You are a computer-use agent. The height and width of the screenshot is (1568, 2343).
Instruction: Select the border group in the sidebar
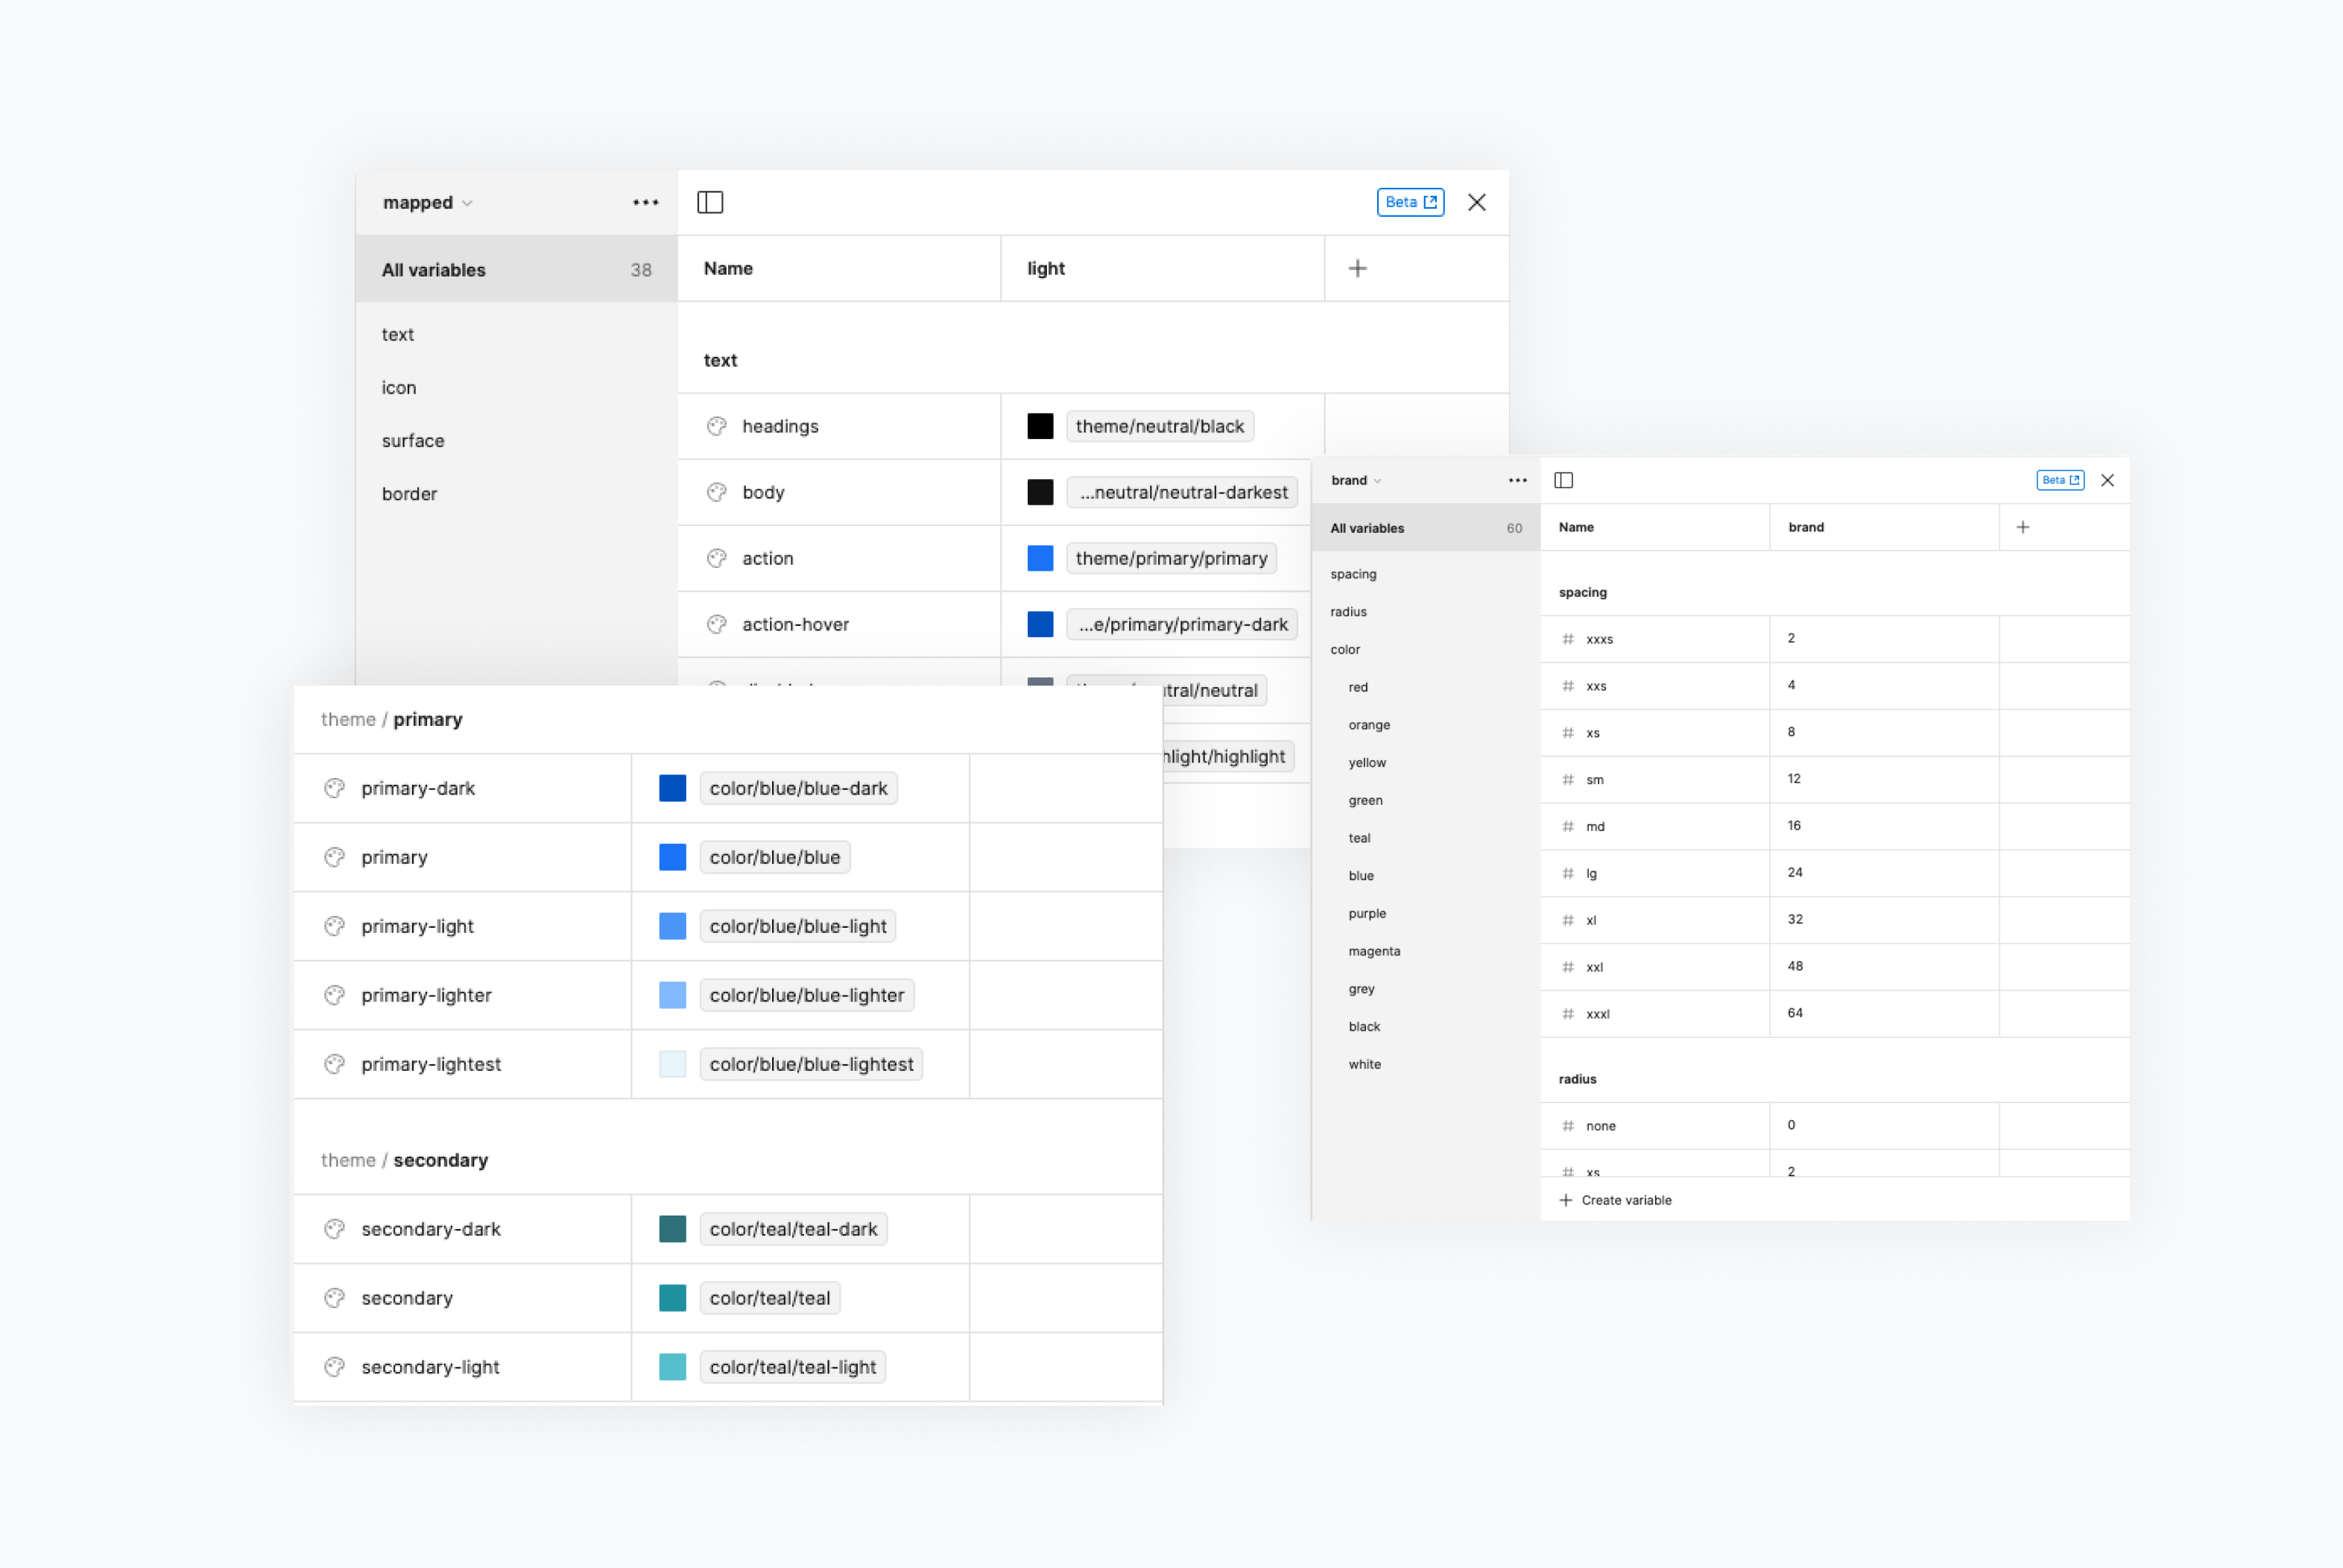point(409,493)
